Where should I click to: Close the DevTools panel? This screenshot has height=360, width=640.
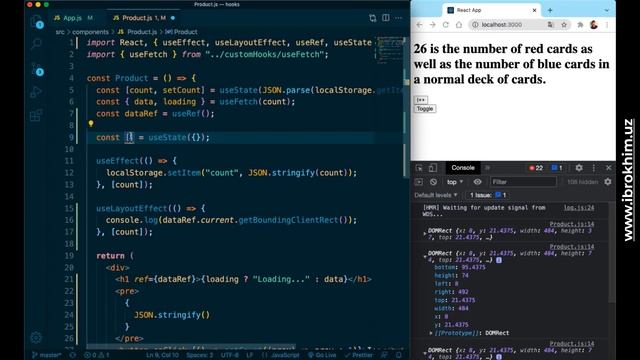click(609, 168)
